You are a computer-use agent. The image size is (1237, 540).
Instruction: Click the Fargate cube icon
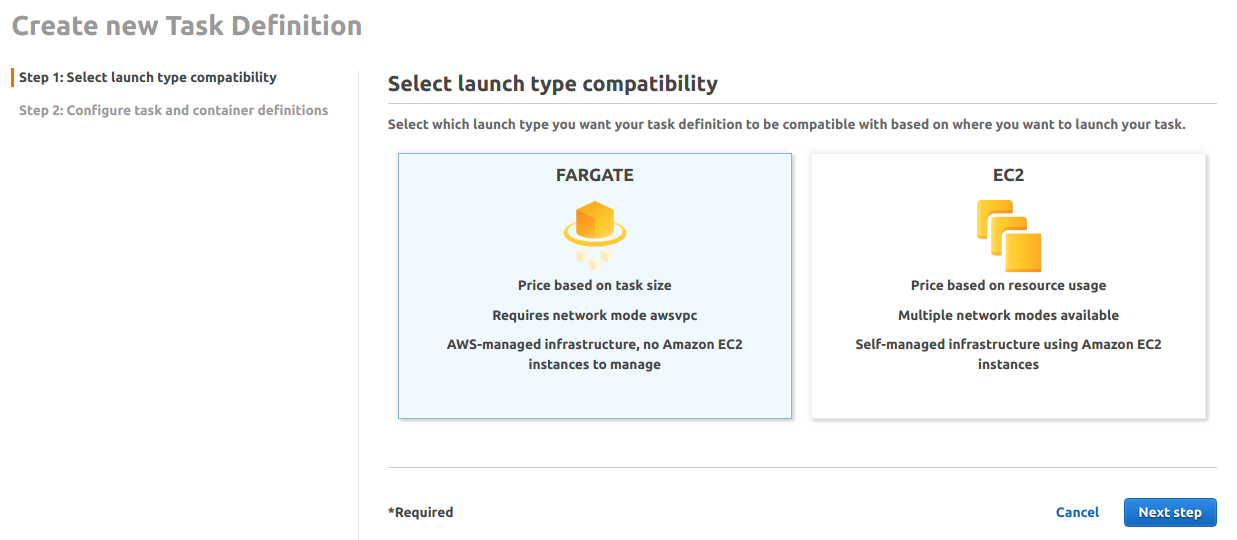[x=595, y=235]
